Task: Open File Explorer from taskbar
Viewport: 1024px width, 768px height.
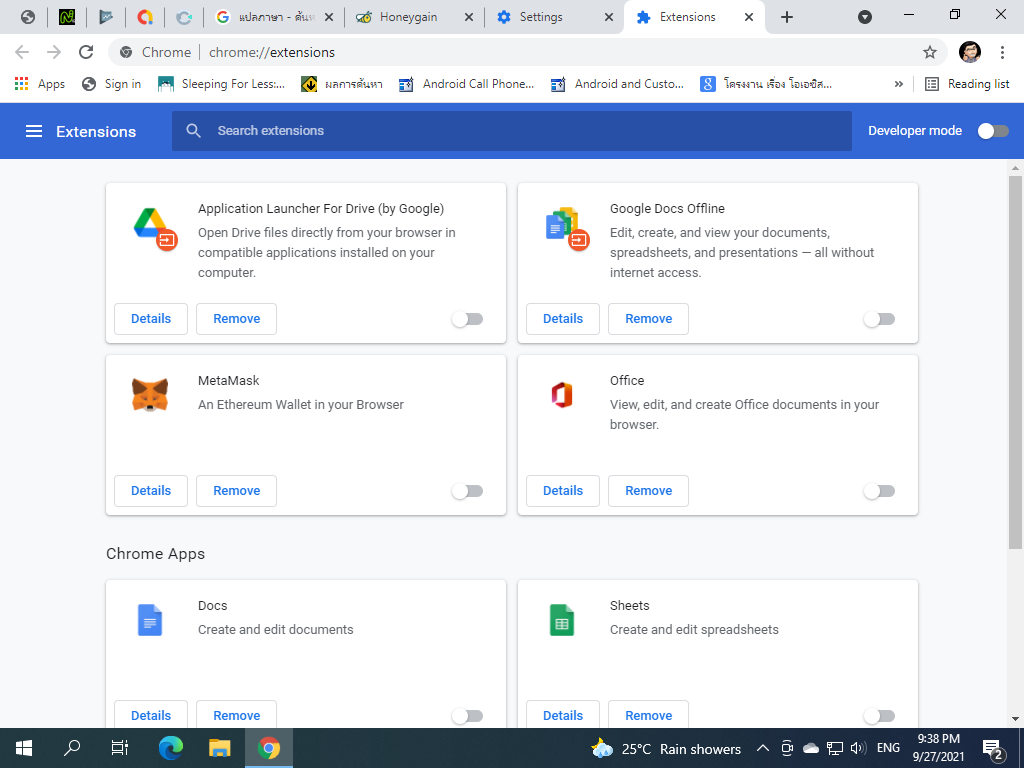Action: point(219,748)
